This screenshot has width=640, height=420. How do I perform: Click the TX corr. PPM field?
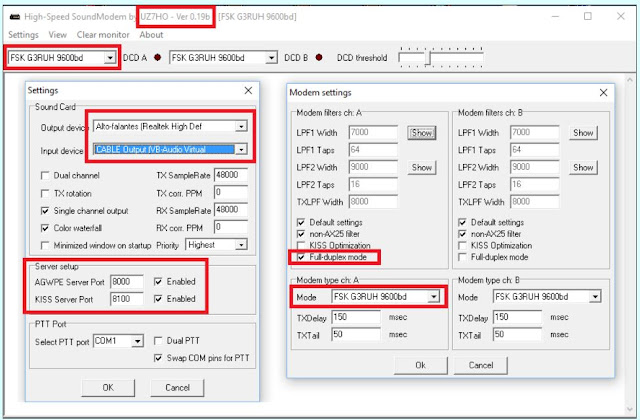(231, 192)
